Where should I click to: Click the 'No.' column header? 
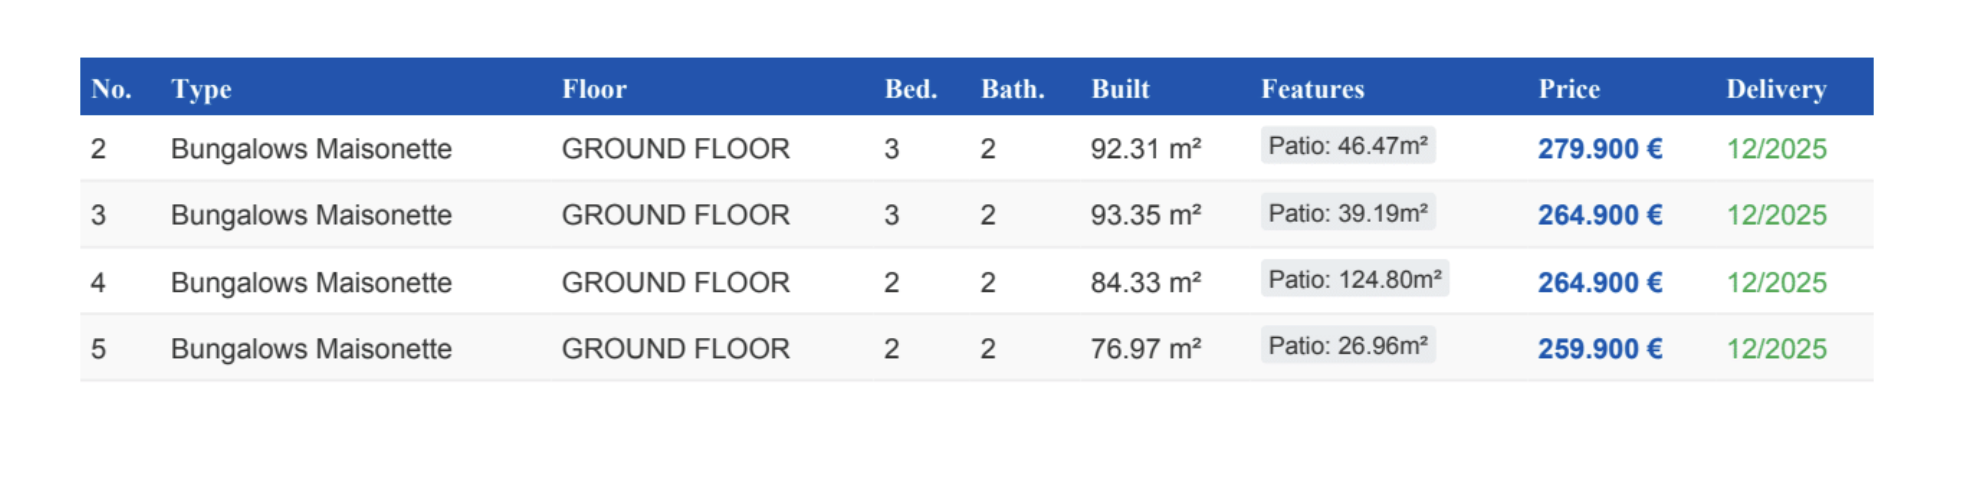(x=111, y=89)
